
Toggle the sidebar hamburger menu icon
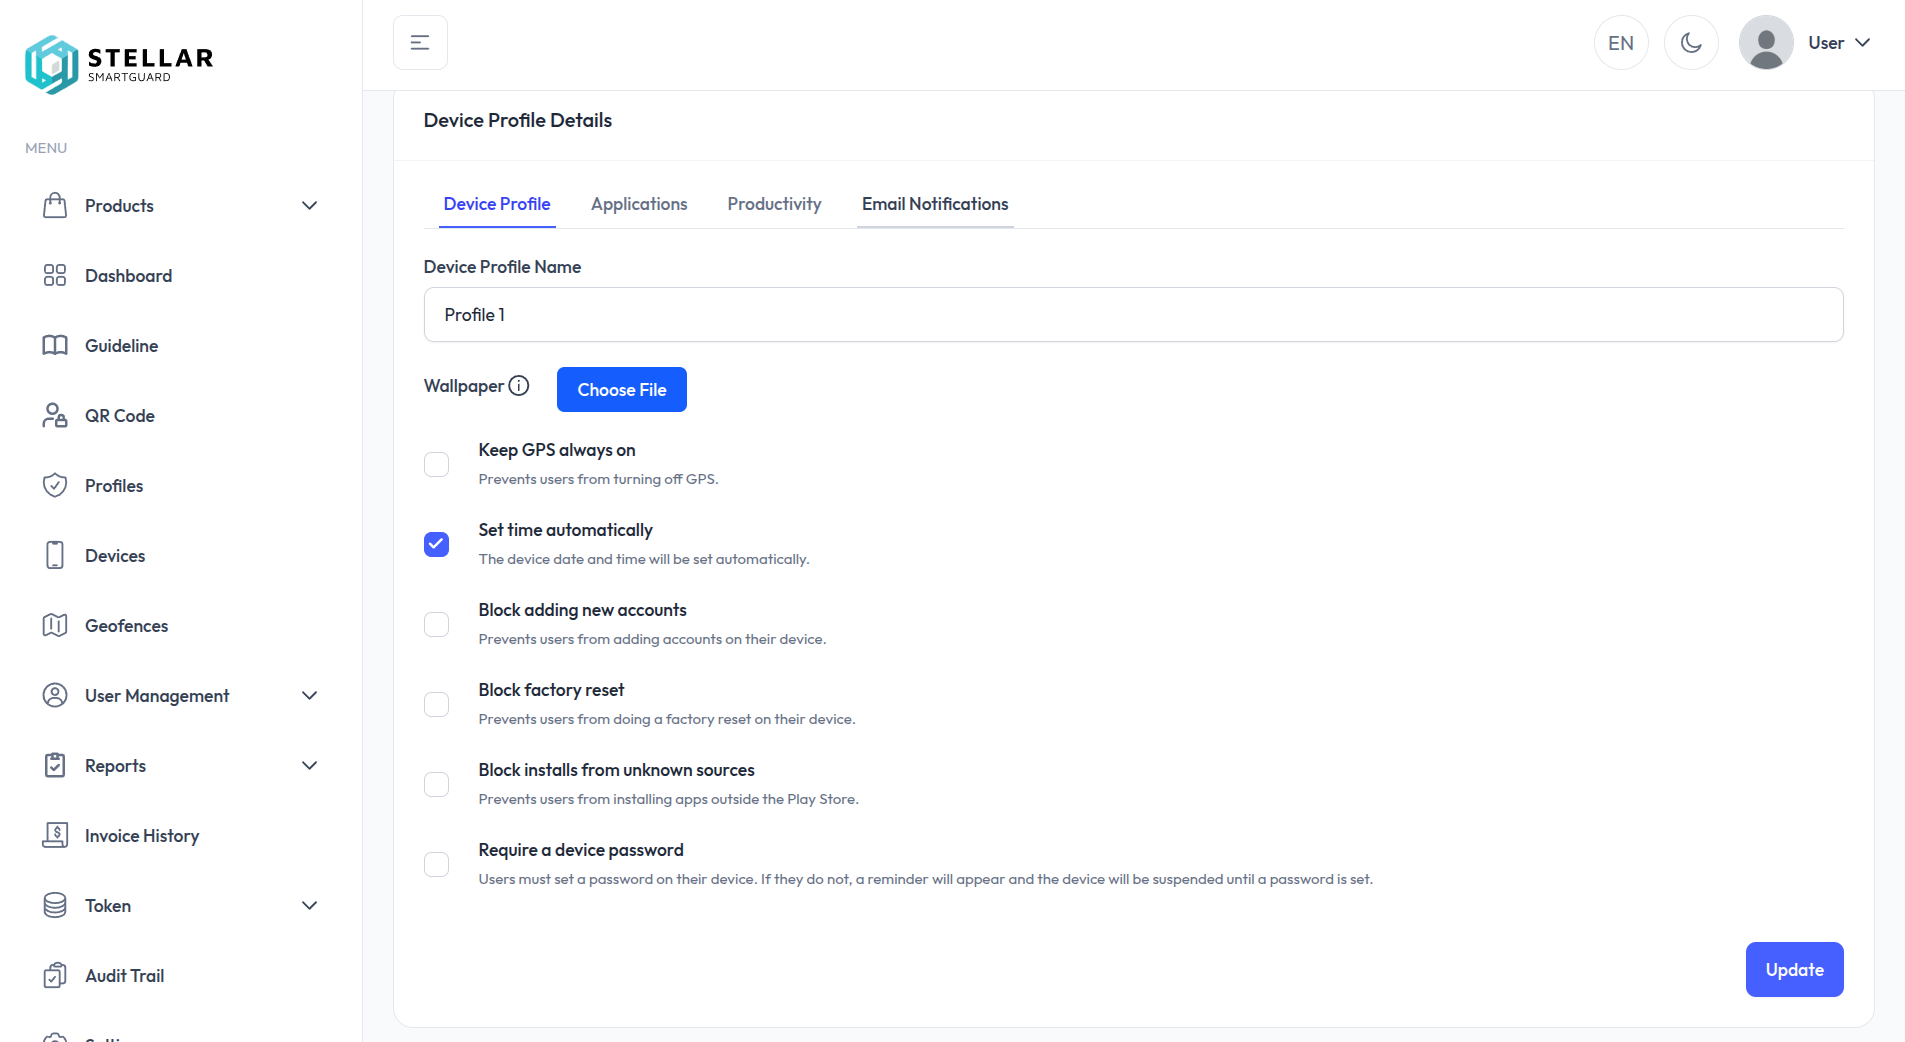click(x=420, y=43)
